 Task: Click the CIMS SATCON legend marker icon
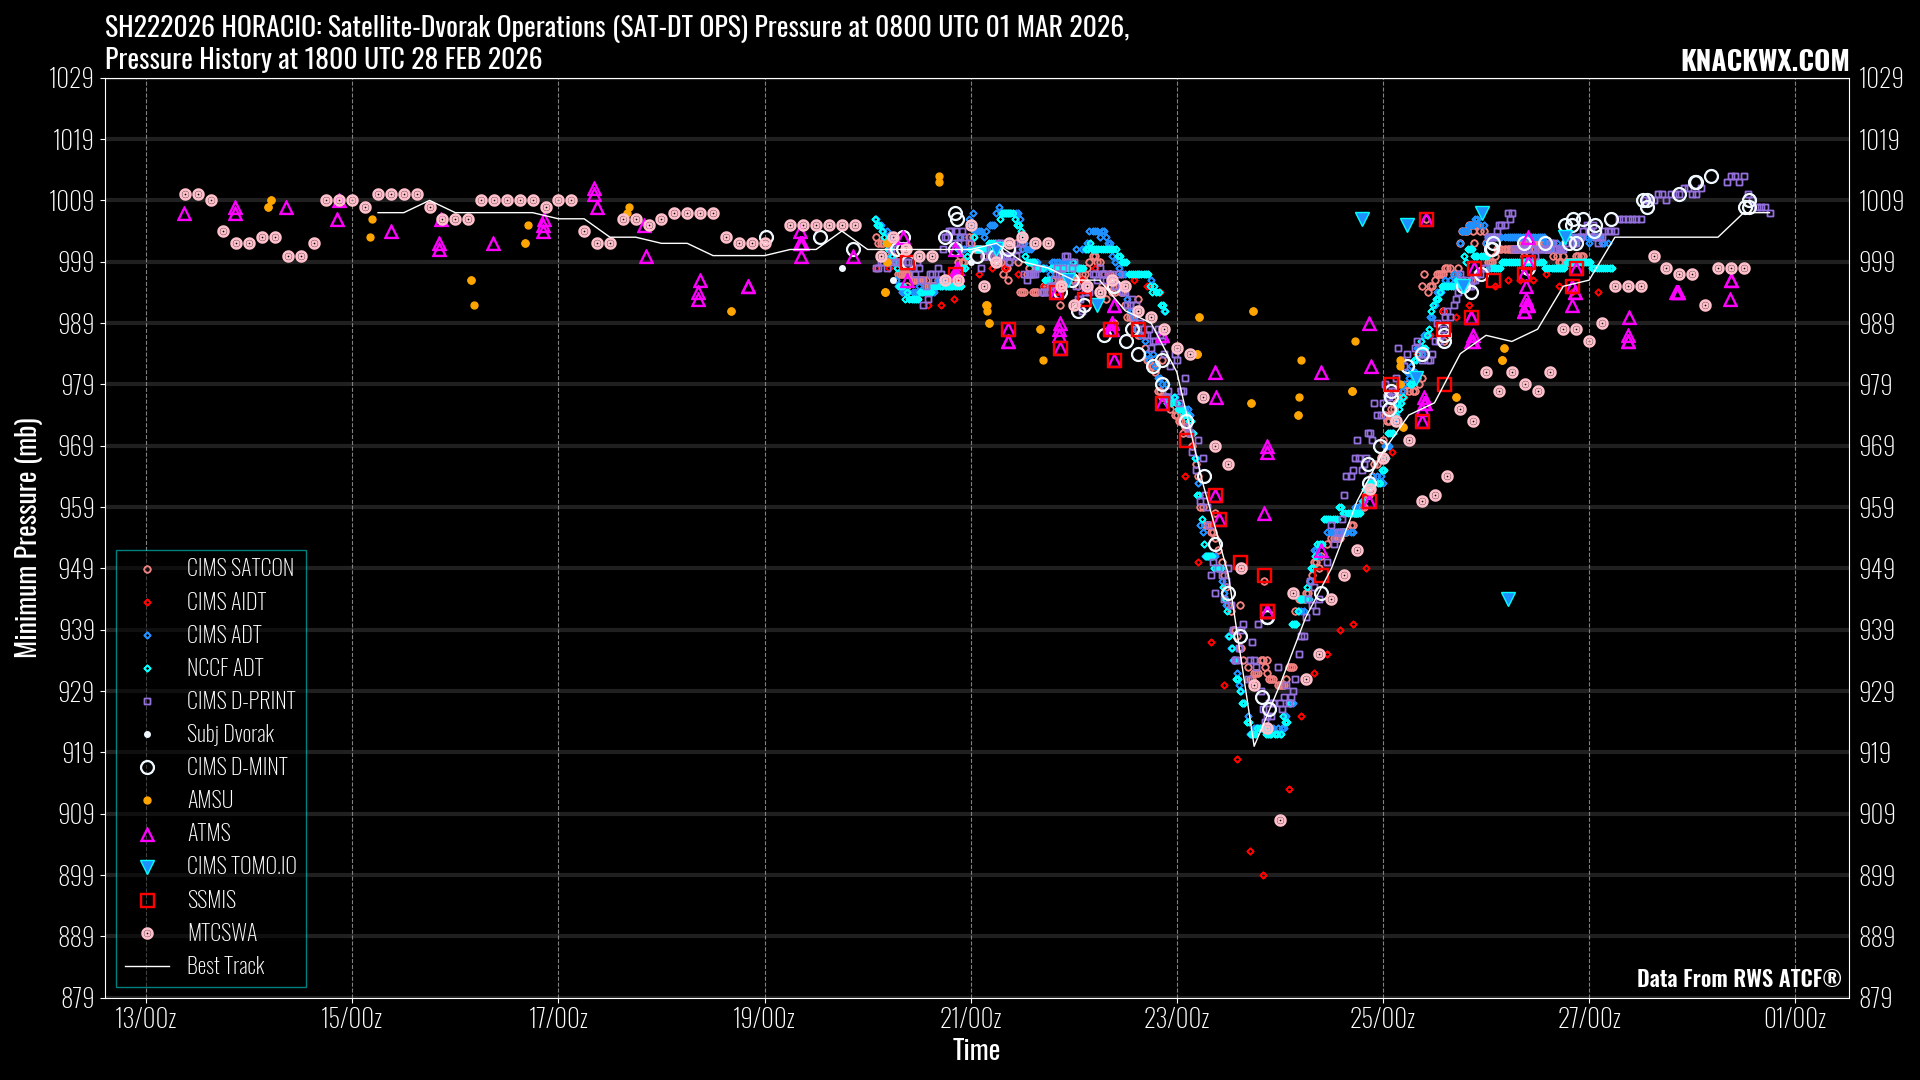(x=147, y=569)
